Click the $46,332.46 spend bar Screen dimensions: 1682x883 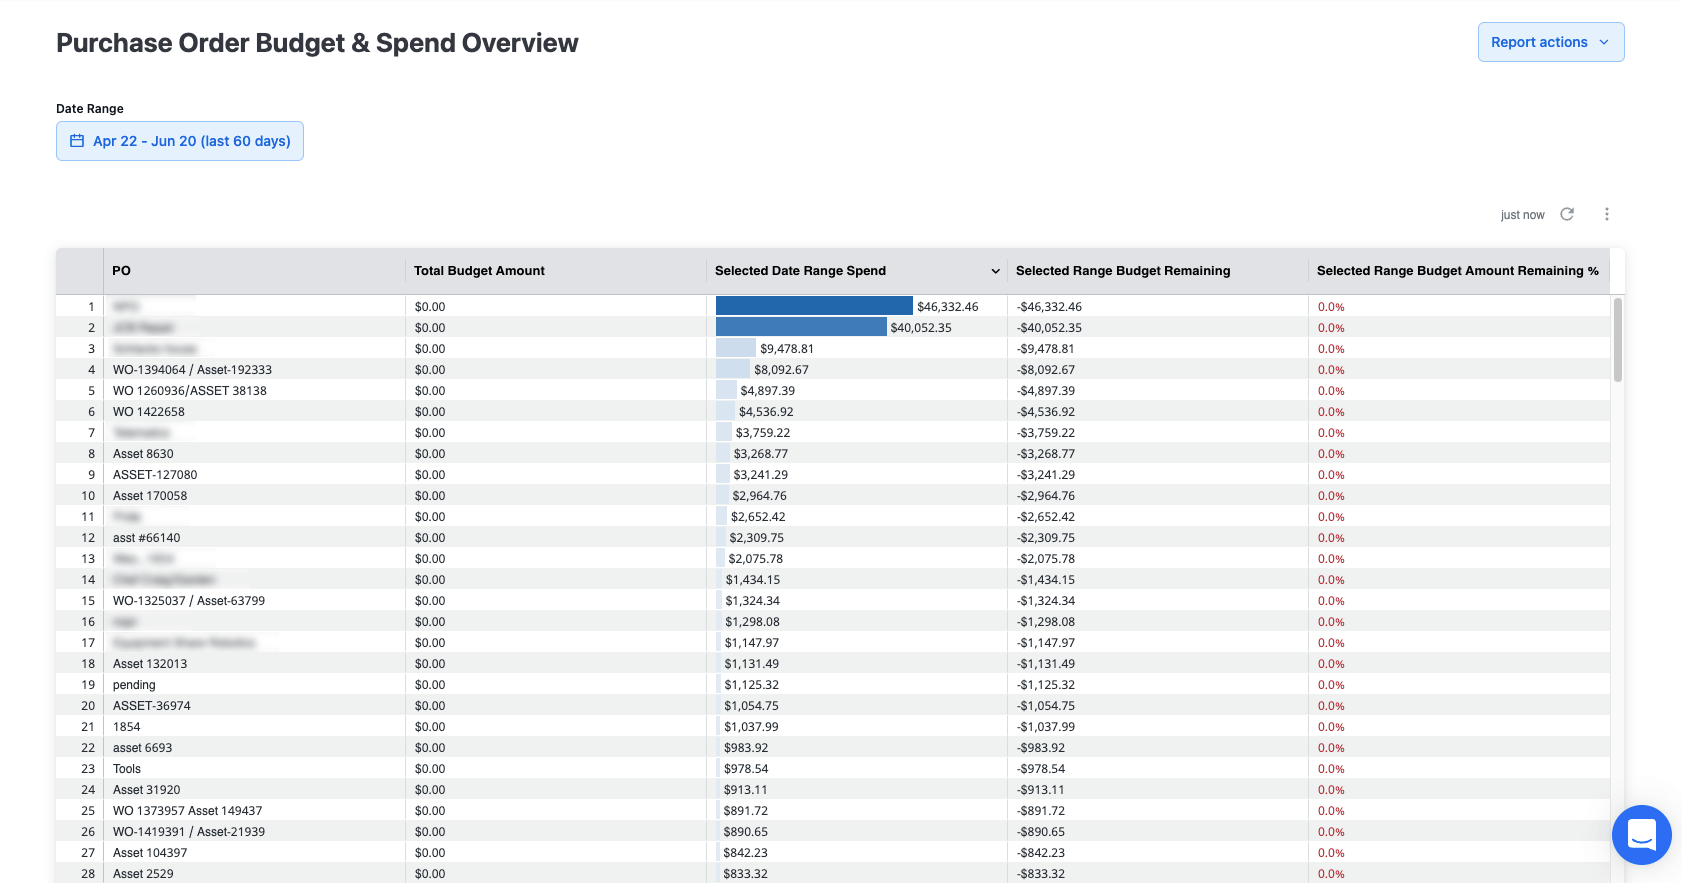click(x=814, y=306)
